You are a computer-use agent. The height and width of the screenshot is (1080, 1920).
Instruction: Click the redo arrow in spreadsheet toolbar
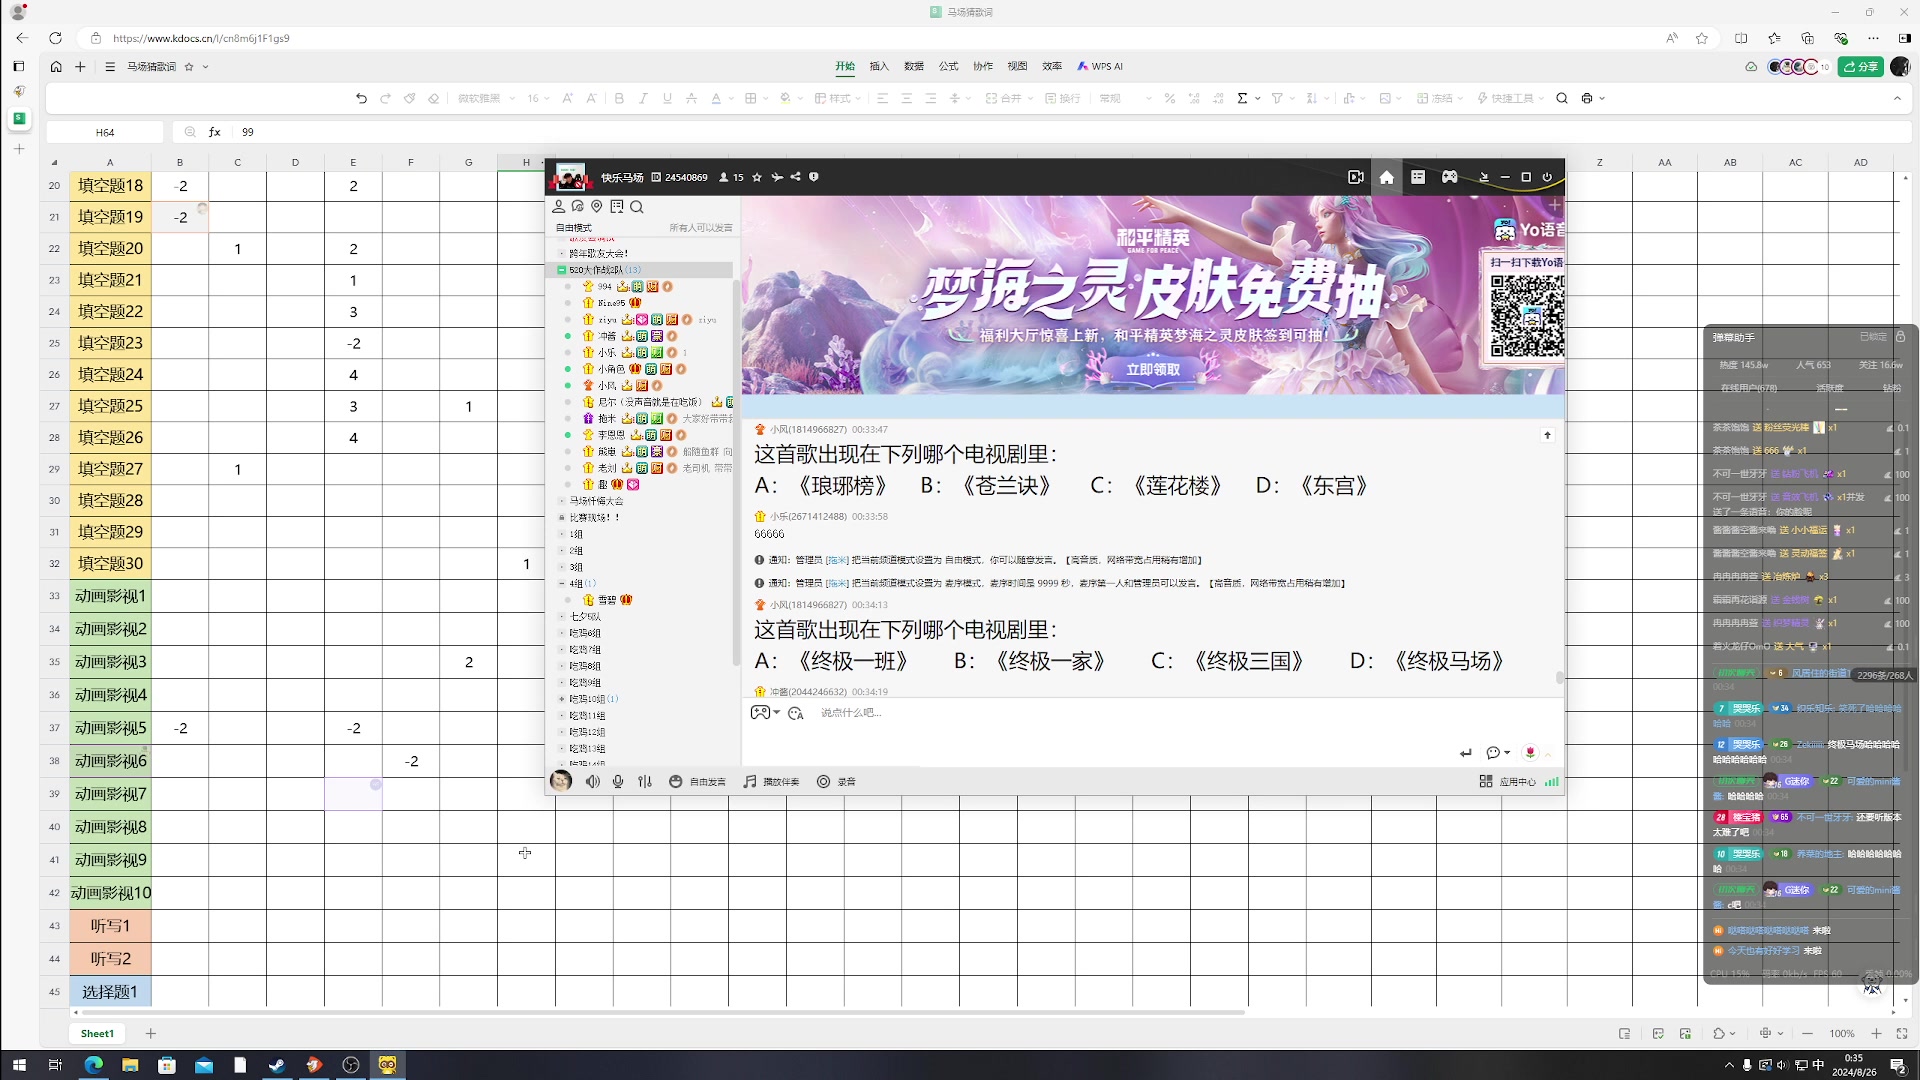pyautogui.click(x=385, y=98)
